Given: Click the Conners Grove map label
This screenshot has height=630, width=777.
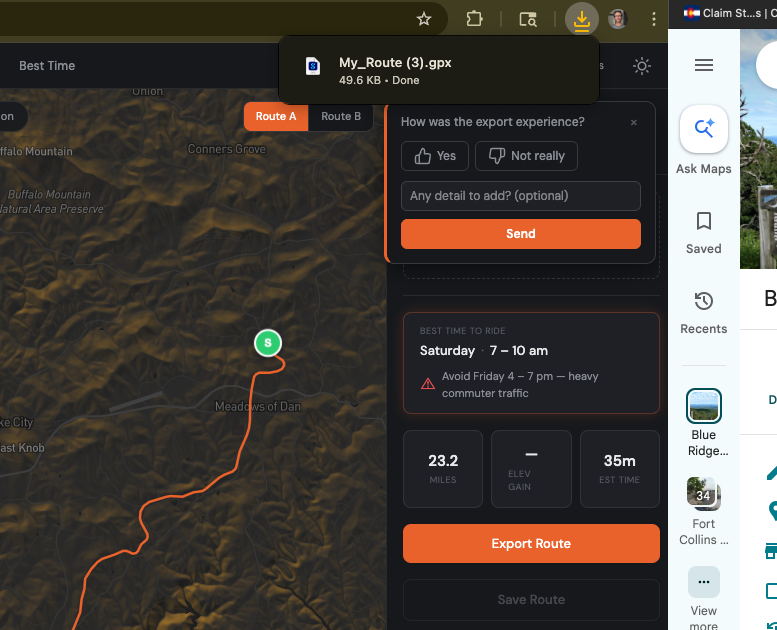Looking at the screenshot, I should click(x=226, y=149).
